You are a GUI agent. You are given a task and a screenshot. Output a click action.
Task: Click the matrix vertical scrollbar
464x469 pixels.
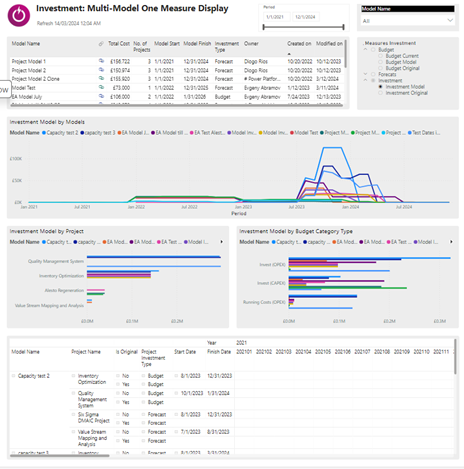click(455, 357)
